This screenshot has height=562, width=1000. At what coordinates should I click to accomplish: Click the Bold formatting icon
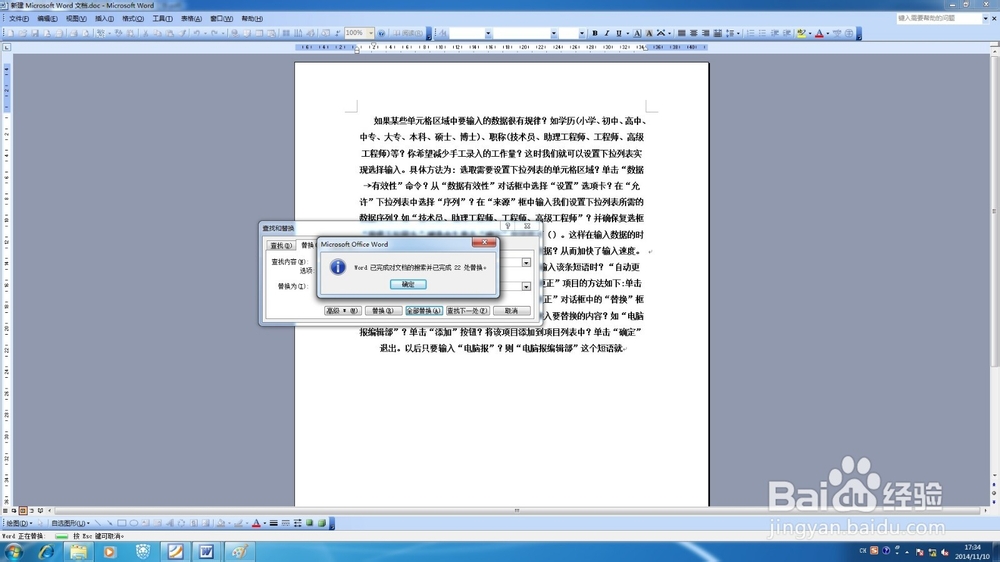[594, 33]
